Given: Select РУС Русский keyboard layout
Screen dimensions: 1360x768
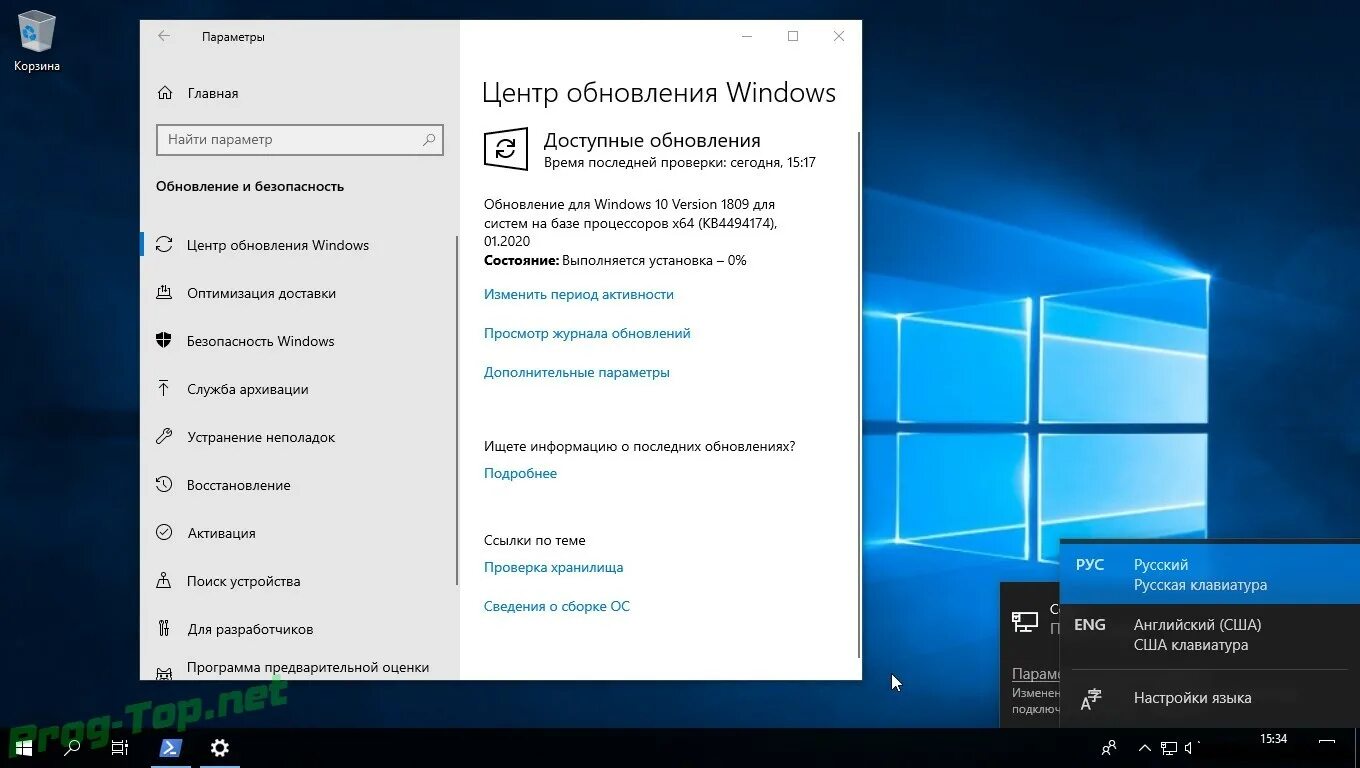Looking at the screenshot, I should coord(1210,575).
